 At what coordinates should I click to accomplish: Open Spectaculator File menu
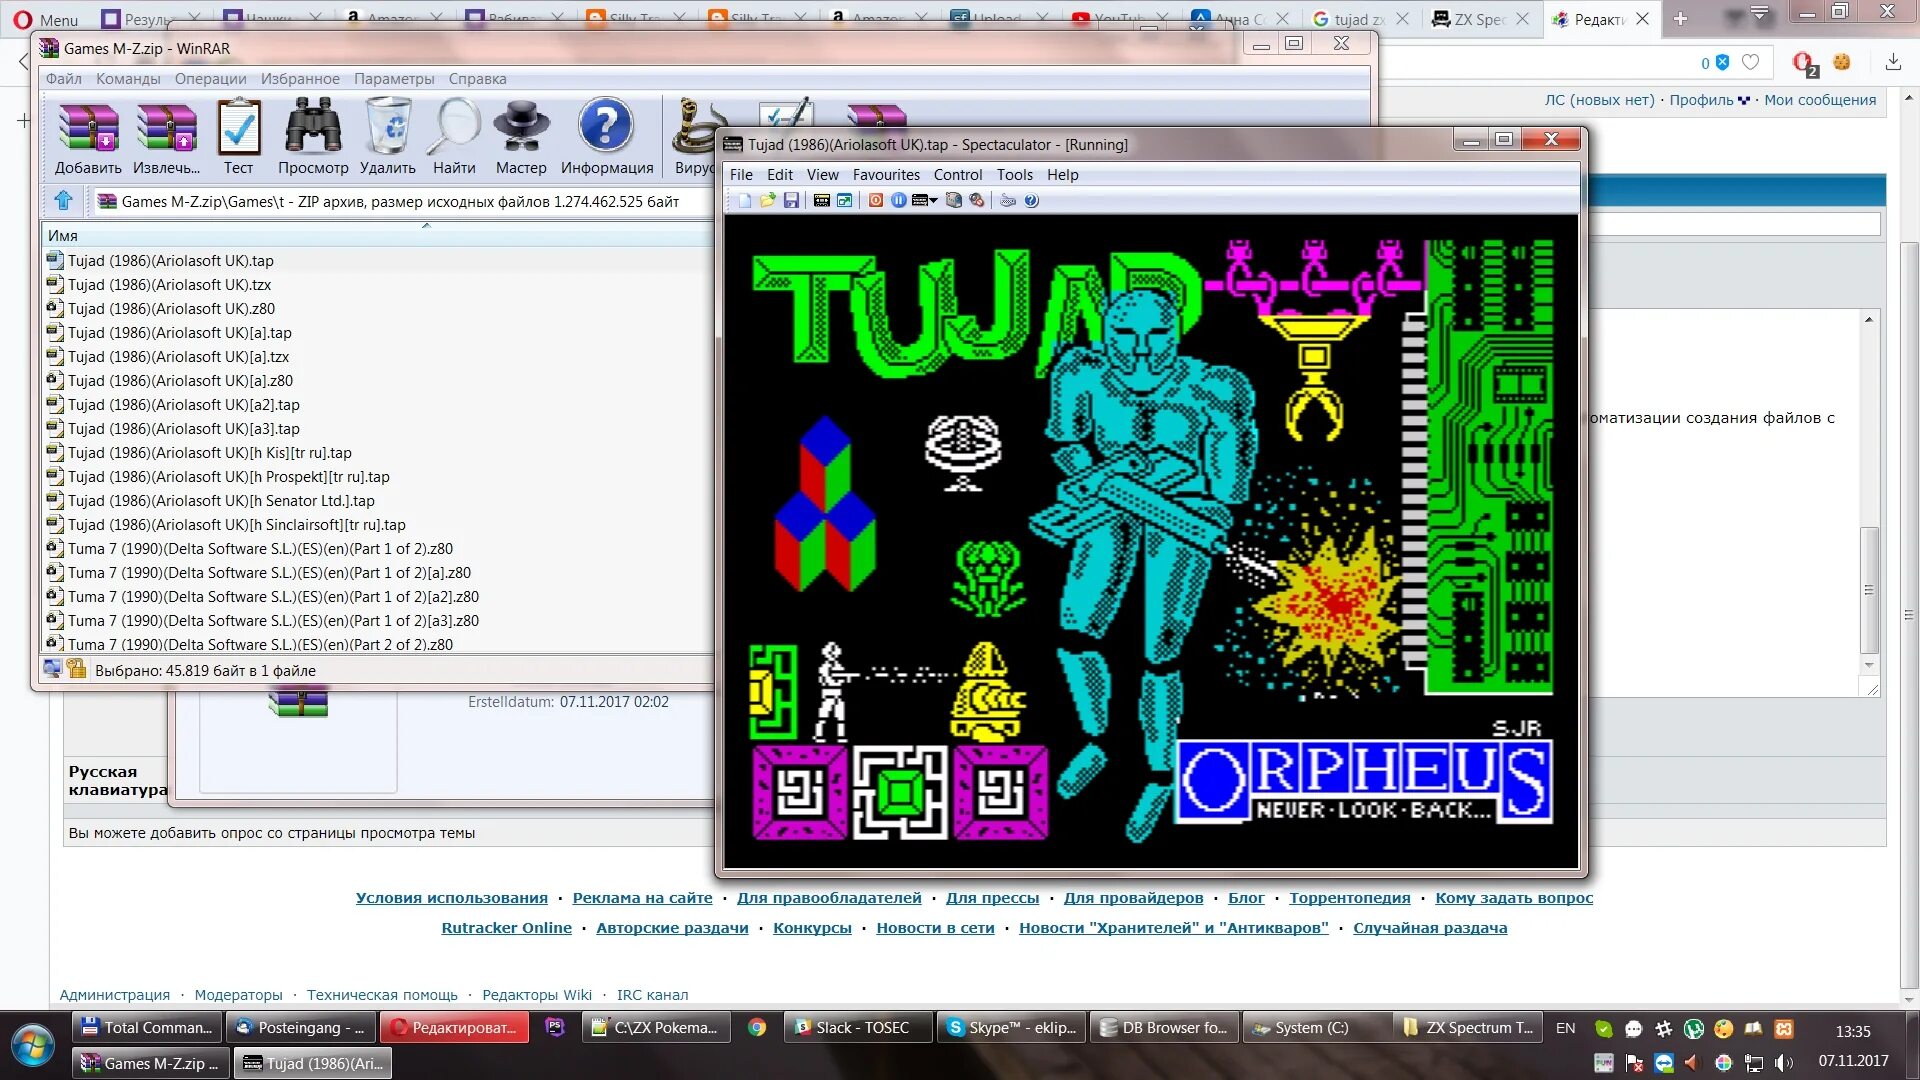[741, 174]
